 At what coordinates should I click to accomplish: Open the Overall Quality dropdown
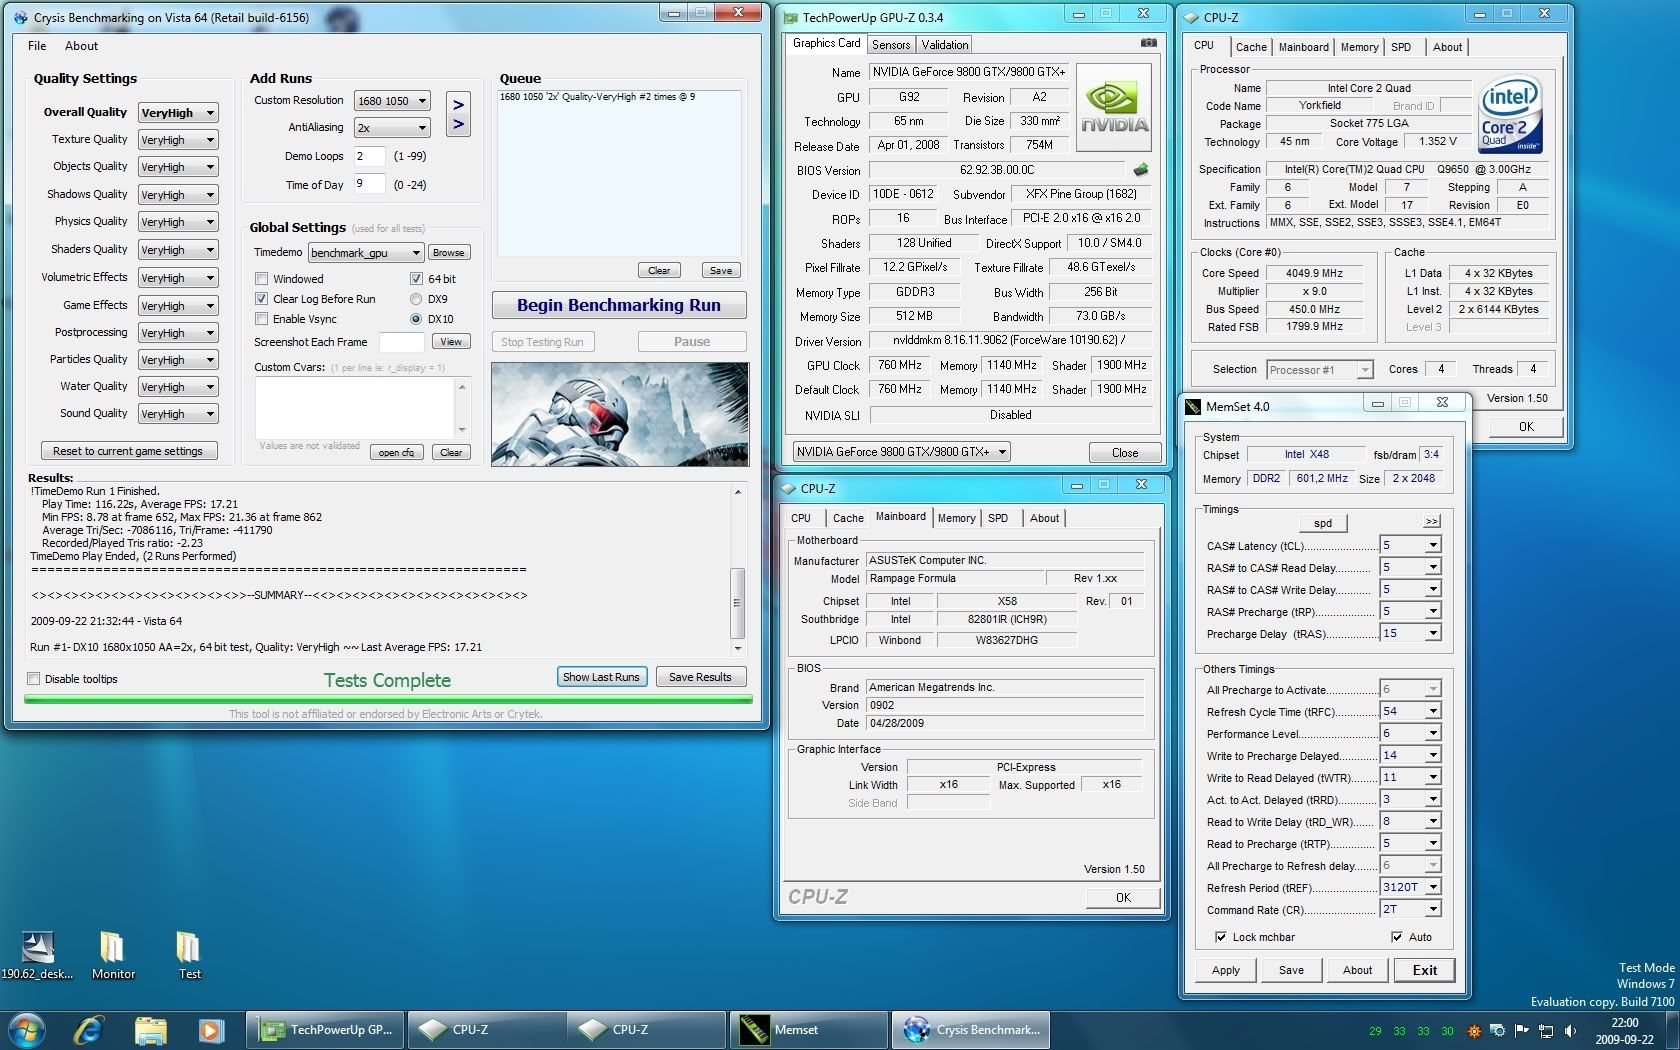(178, 113)
